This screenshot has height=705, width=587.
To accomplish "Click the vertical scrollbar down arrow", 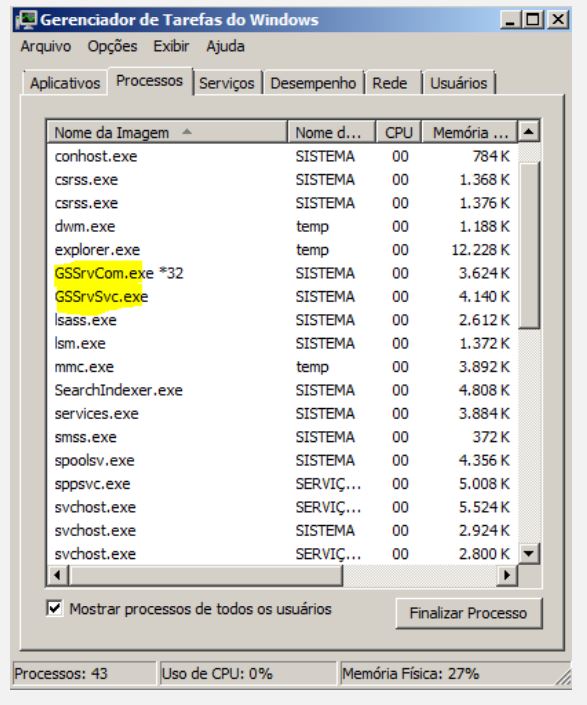I will coord(529,553).
